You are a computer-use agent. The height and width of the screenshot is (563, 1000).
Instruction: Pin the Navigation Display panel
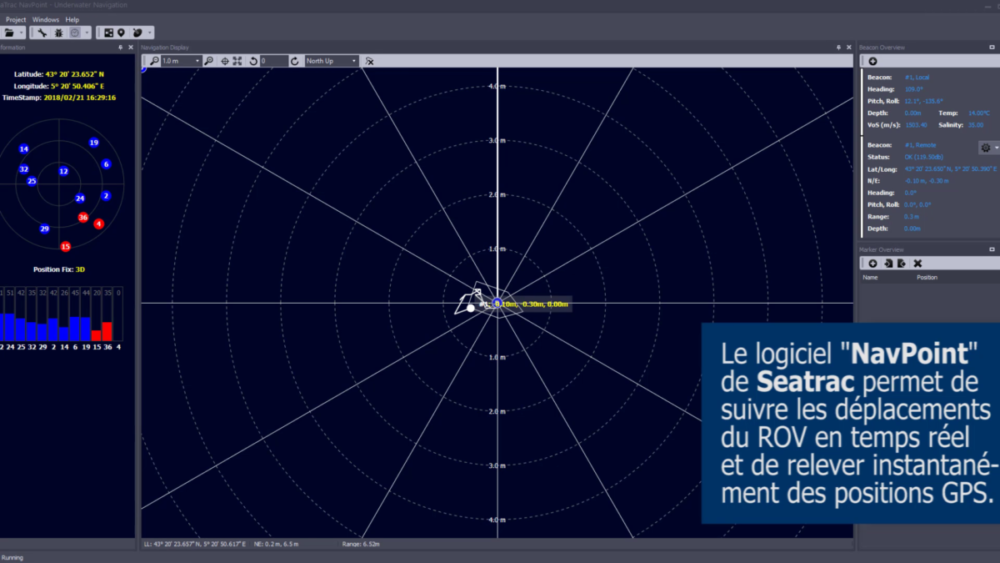(x=838, y=47)
